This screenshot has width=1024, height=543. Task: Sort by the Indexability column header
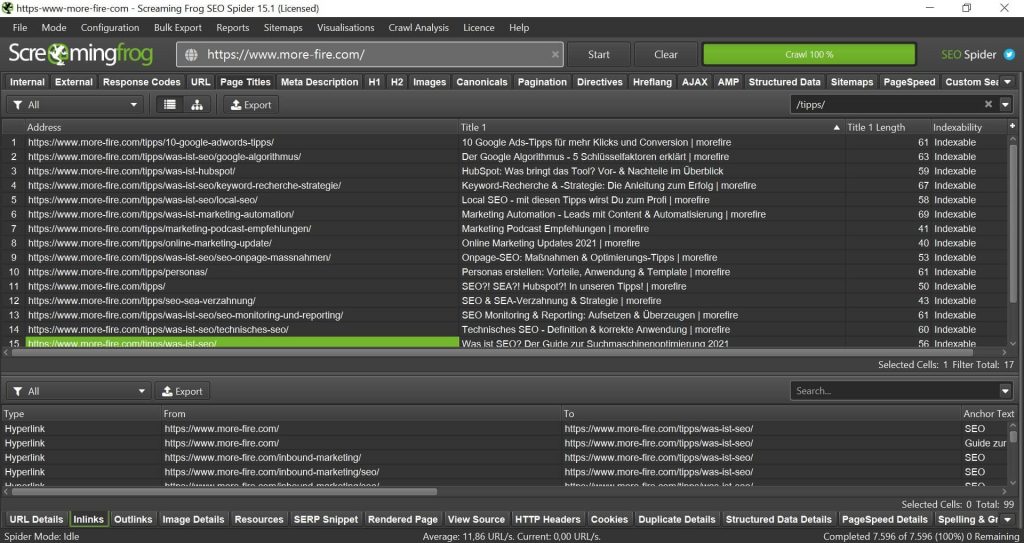click(968, 127)
